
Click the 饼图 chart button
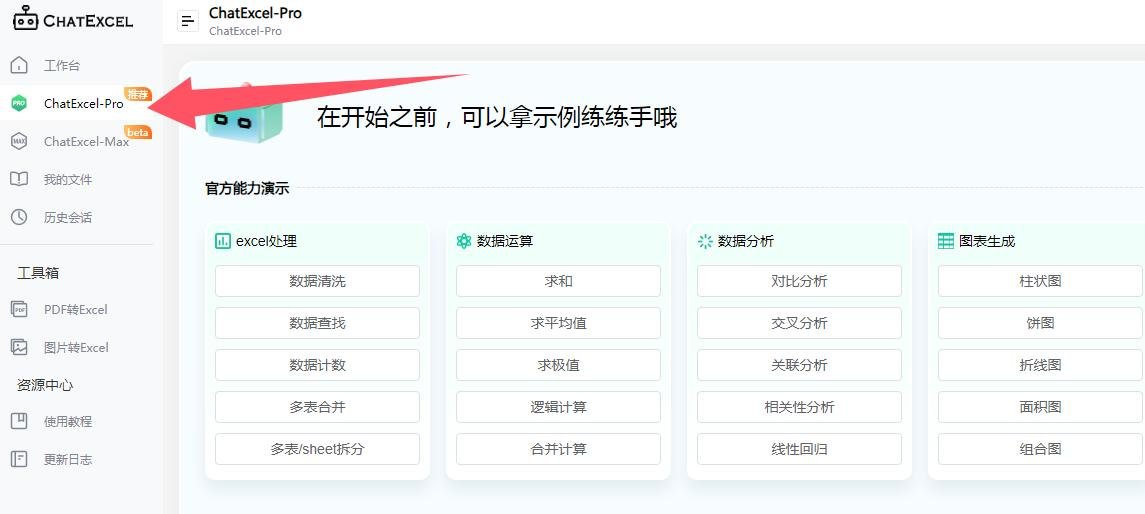coord(1041,323)
